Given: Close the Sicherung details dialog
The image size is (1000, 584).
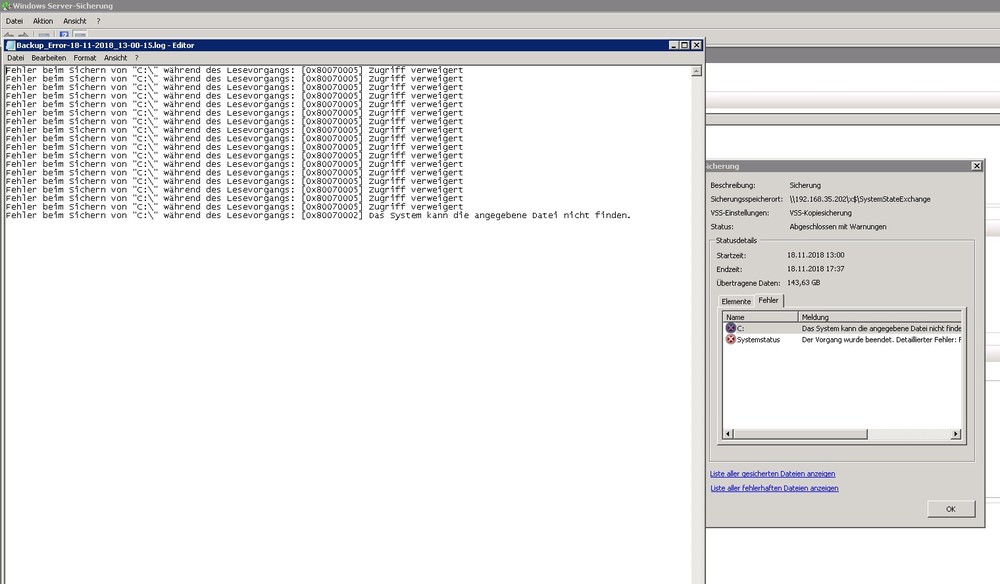Looking at the screenshot, I should [975, 166].
